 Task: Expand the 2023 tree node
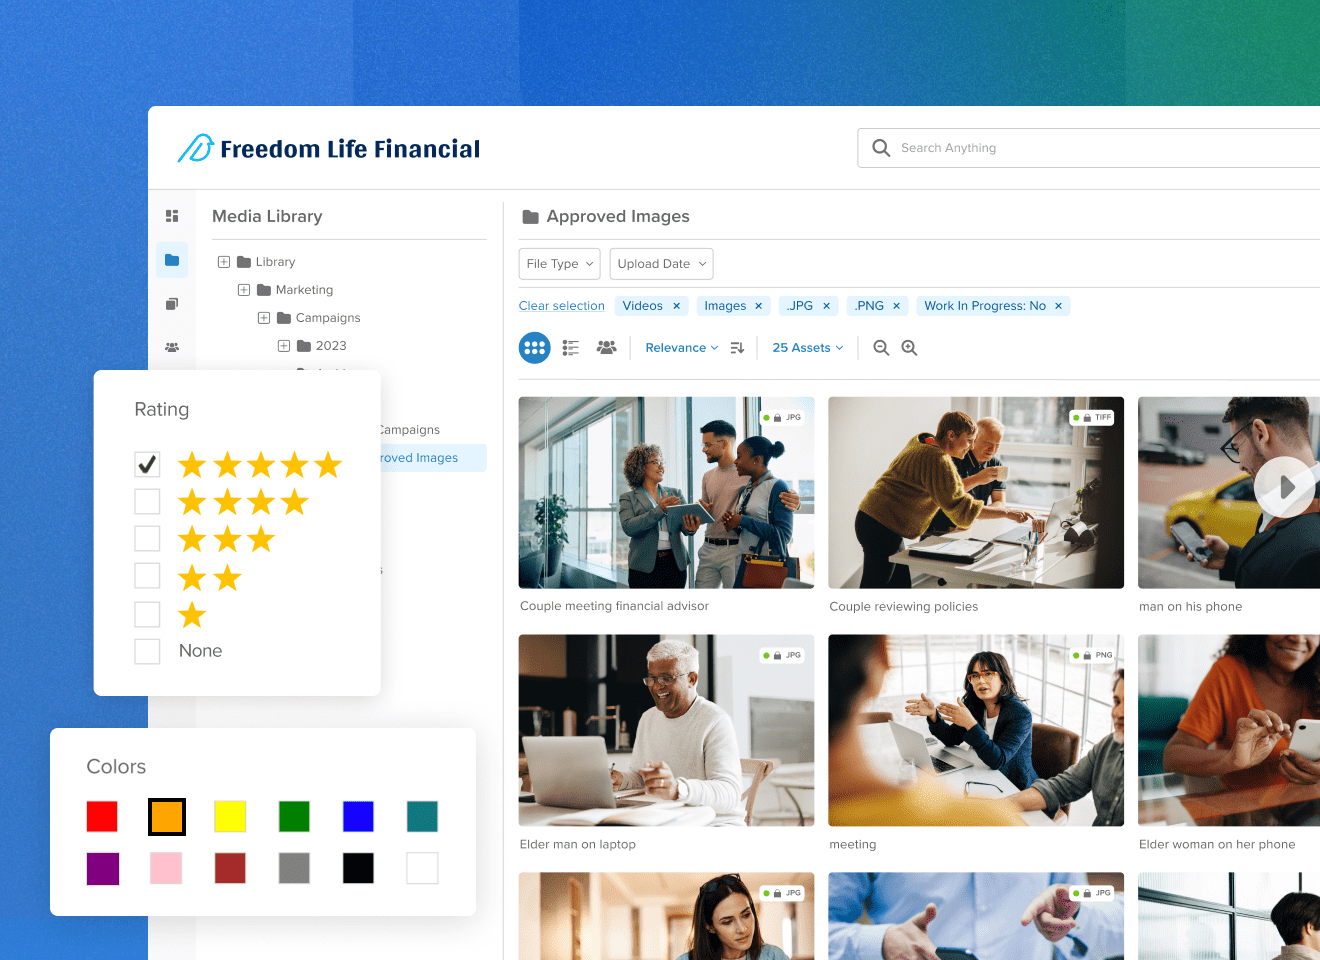[x=284, y=346]
